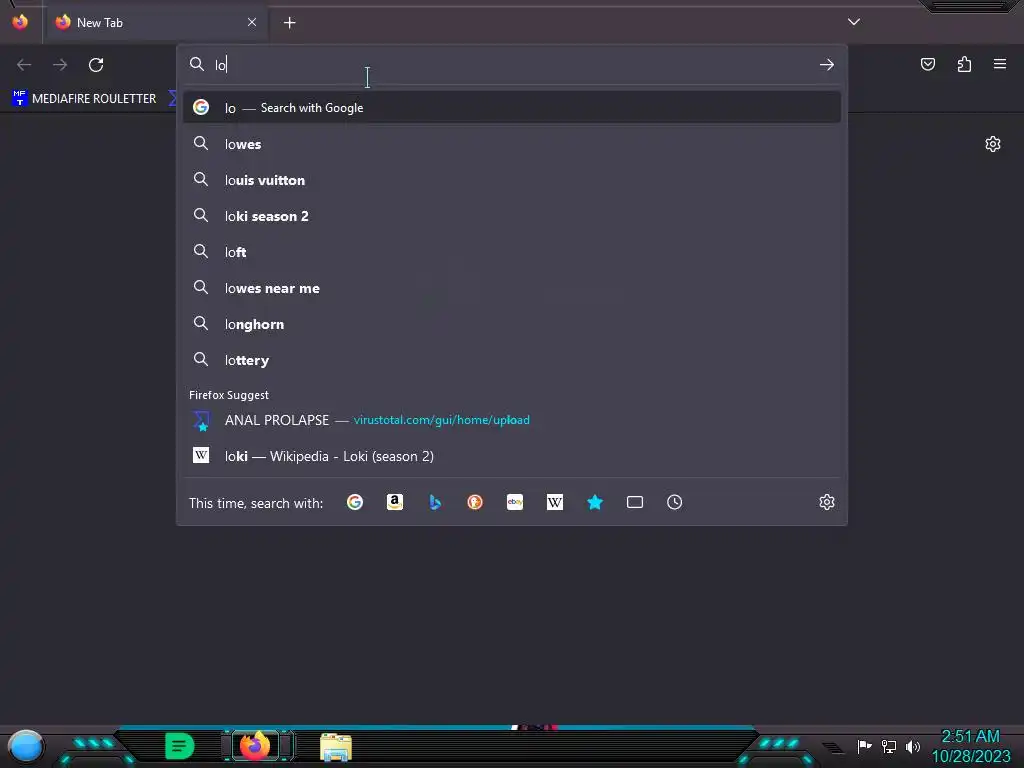This screenshot has height=768, width=1024.
Task: Select the 'louis vuitton' suggestion
Action: [512, 180]
